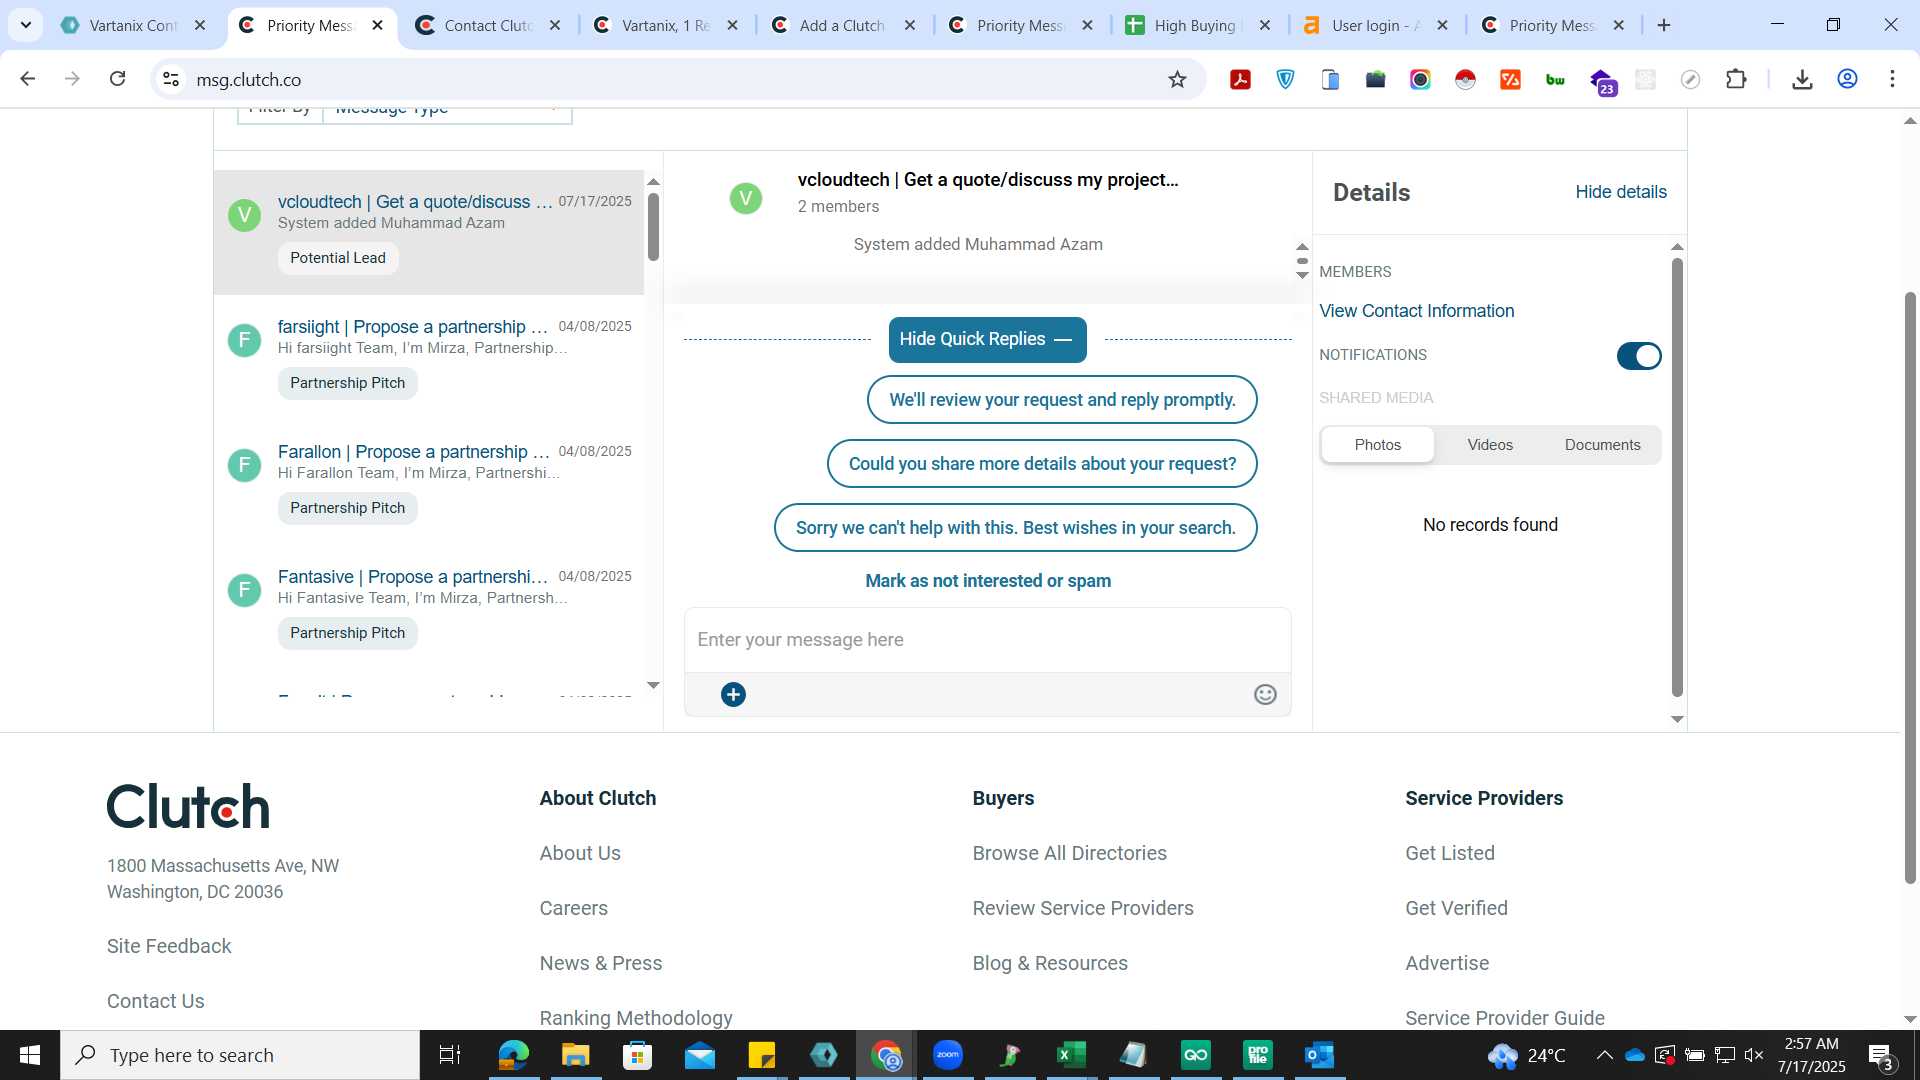Open Microsoft Store from the taskbar

[637, 1055]
